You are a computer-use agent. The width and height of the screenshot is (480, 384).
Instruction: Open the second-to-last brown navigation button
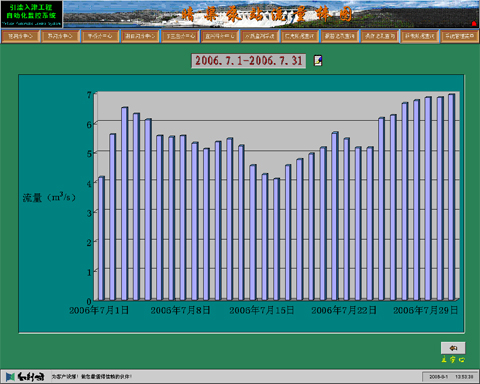[x=420, y=36]
